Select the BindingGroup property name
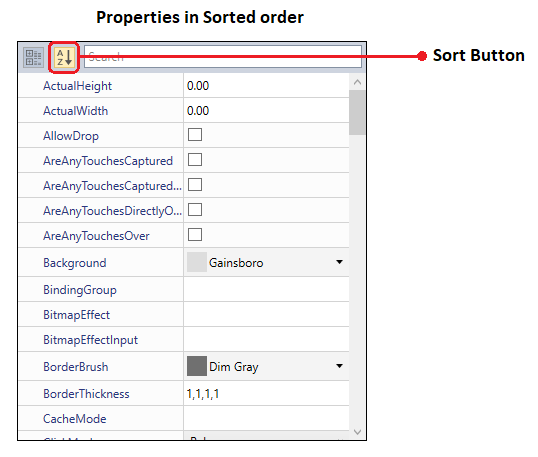The image size is (538, 457). 80,290
